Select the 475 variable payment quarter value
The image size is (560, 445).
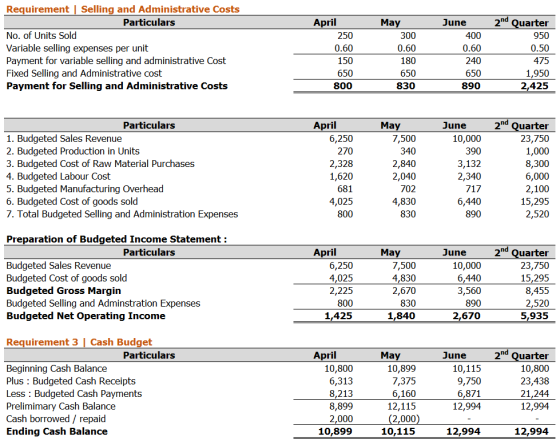(x=541, y=61)
